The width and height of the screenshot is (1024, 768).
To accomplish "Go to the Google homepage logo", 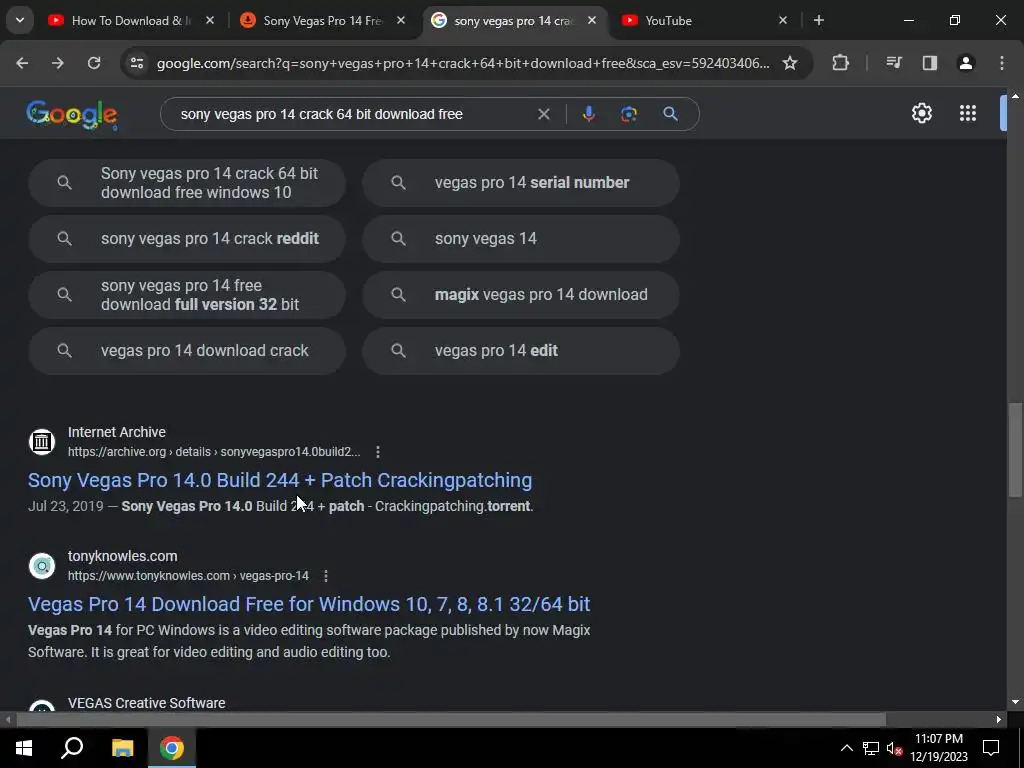I will 72,115.
